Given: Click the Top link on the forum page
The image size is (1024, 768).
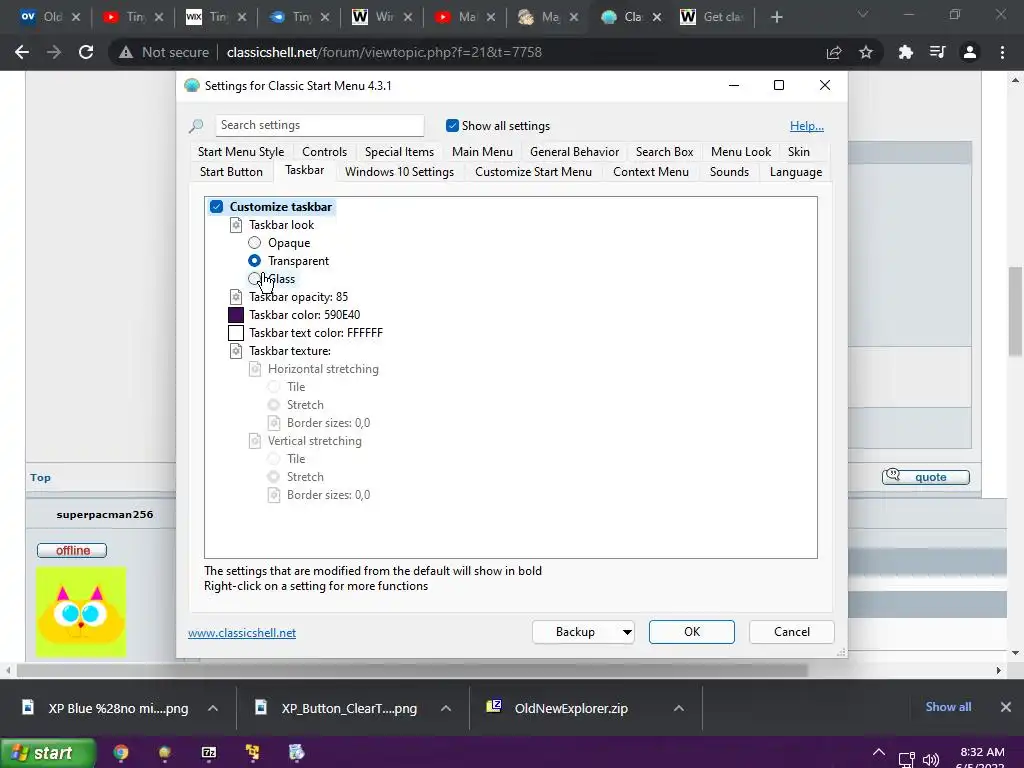Looking at the screenshot, I should pos(40,478).
